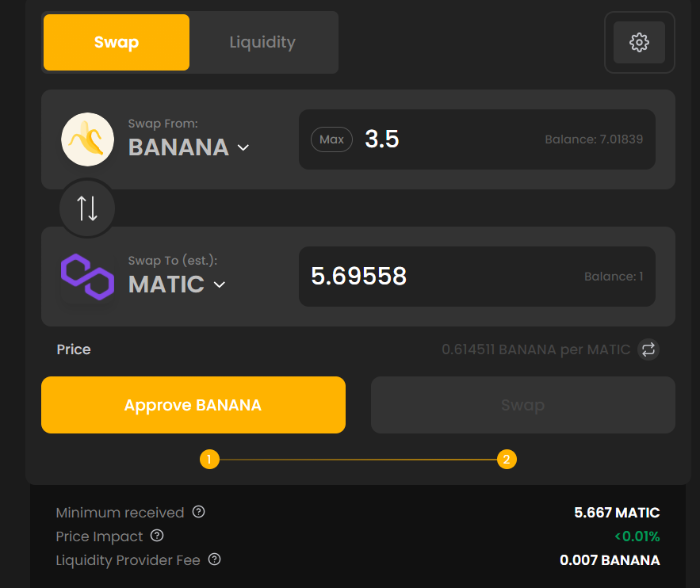Image resolution: width=700 pixels, height=588 pixels.
Task: Expand the BANANA token dropdown chevron
Action: [243, 147]
